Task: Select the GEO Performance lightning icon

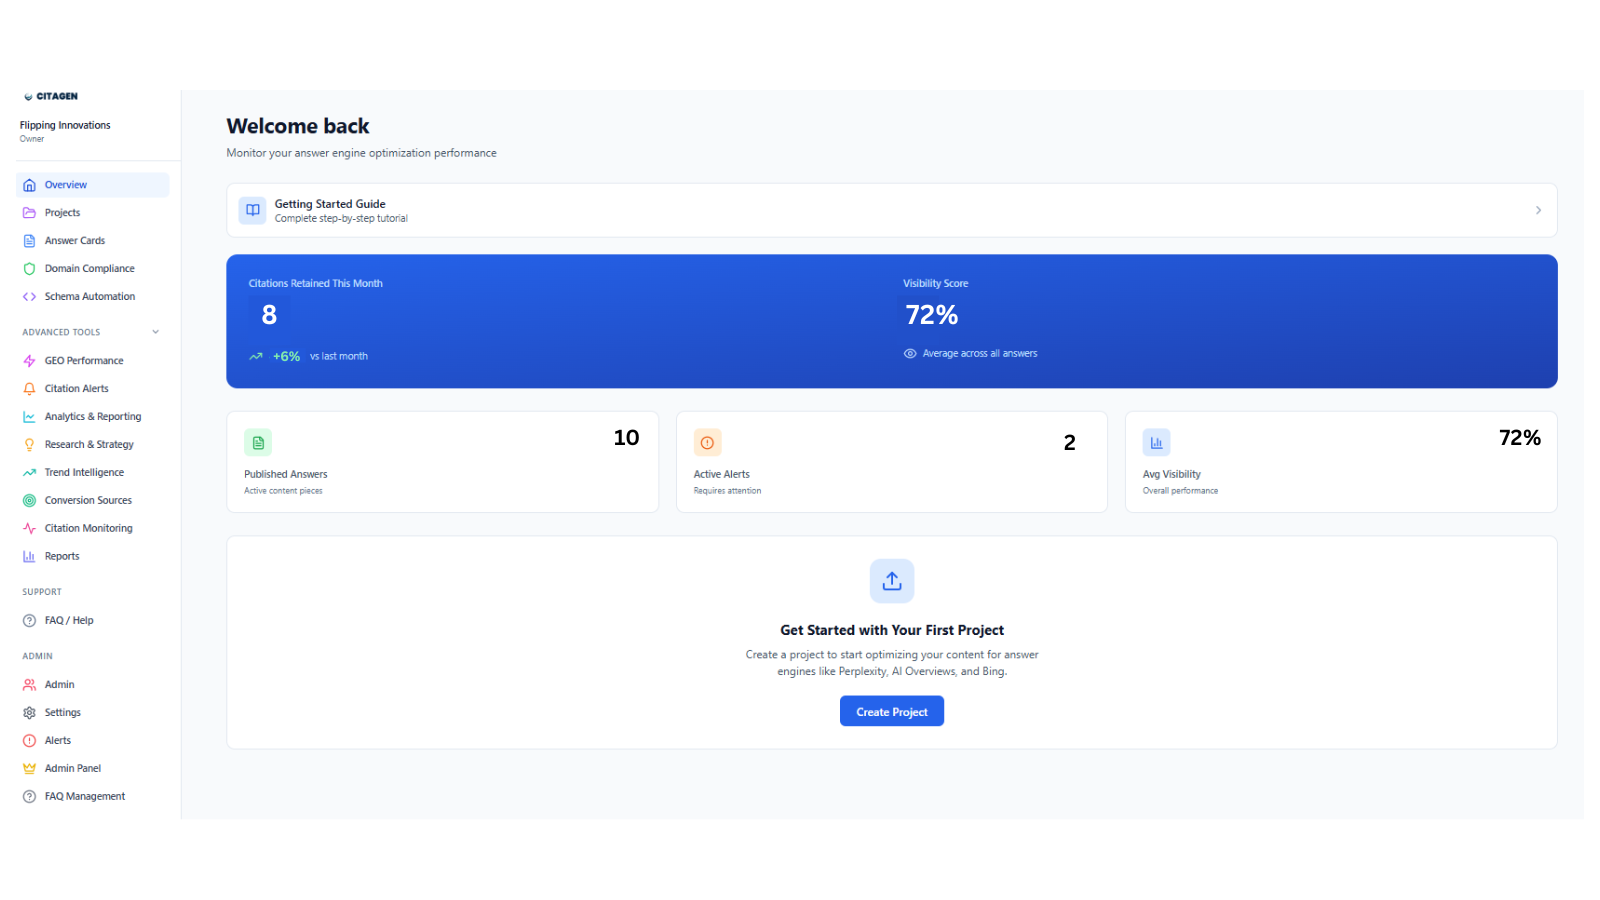Action: point(29,360)
